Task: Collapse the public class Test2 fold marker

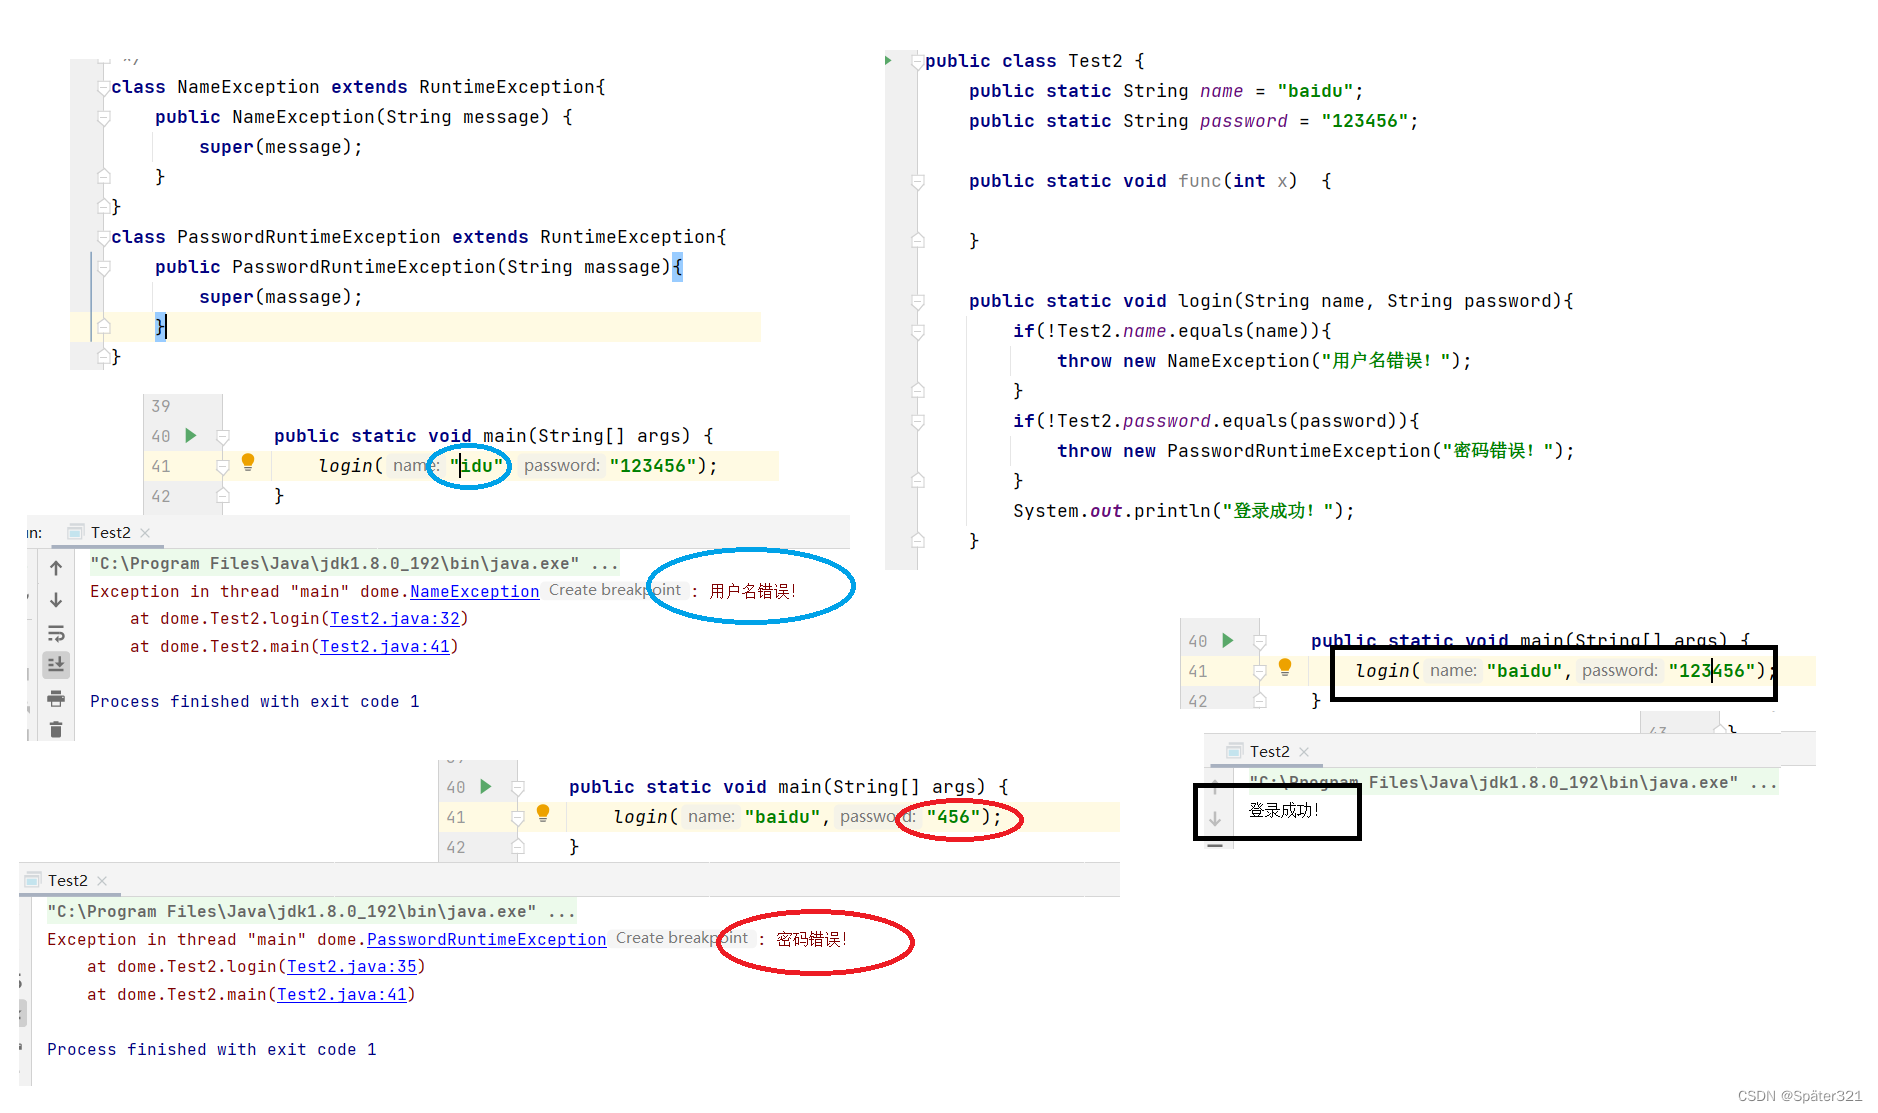Action: tap(917, 62)
